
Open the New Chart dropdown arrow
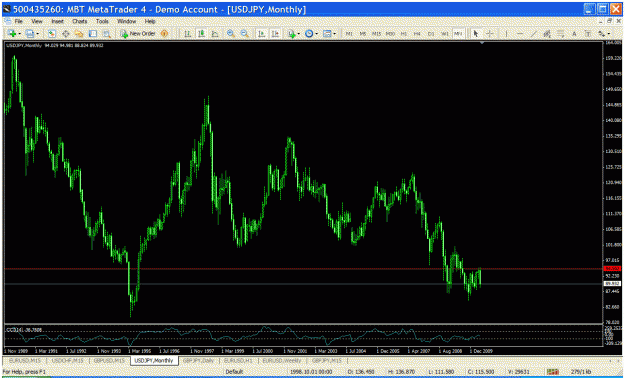point(19,34)
